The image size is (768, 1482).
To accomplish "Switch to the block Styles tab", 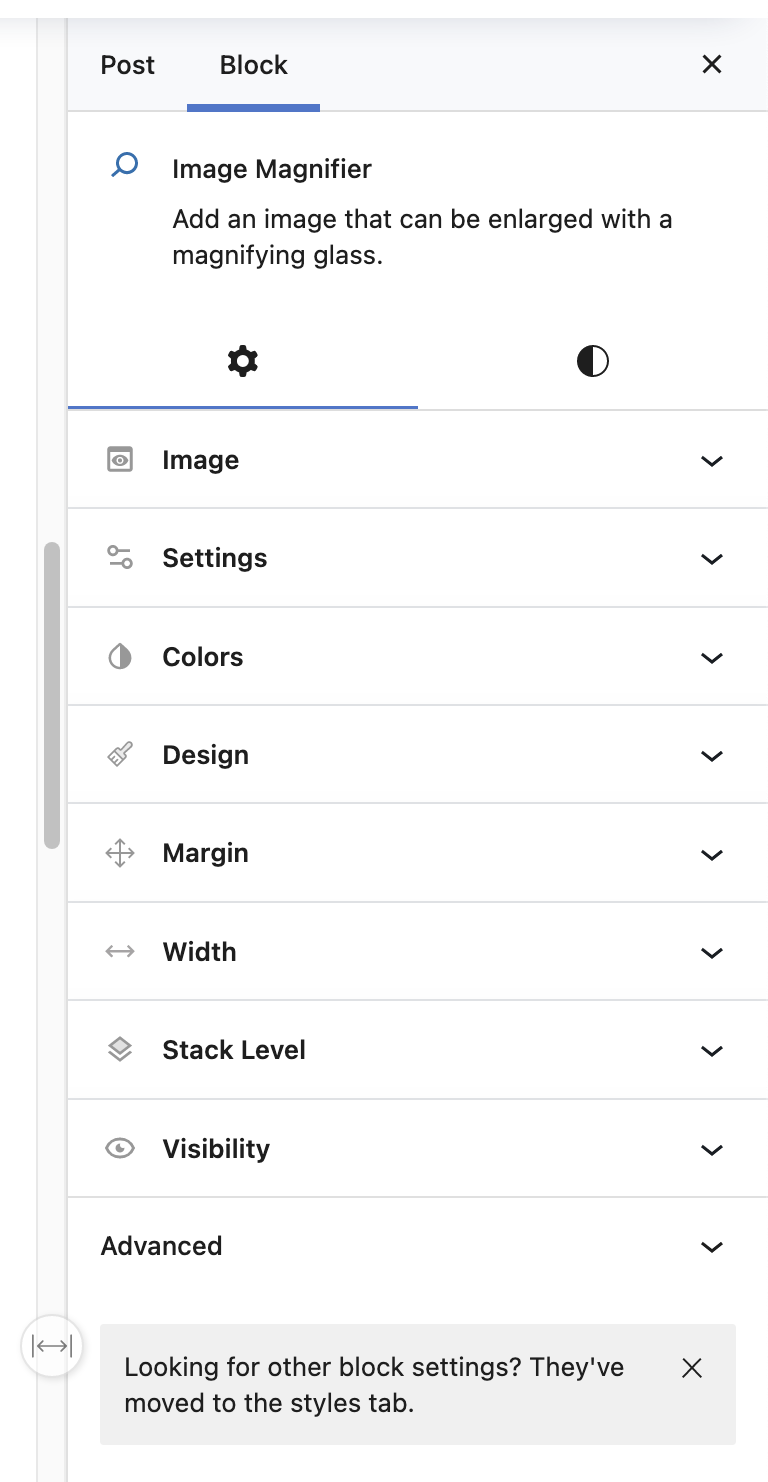I will [591, 362].
